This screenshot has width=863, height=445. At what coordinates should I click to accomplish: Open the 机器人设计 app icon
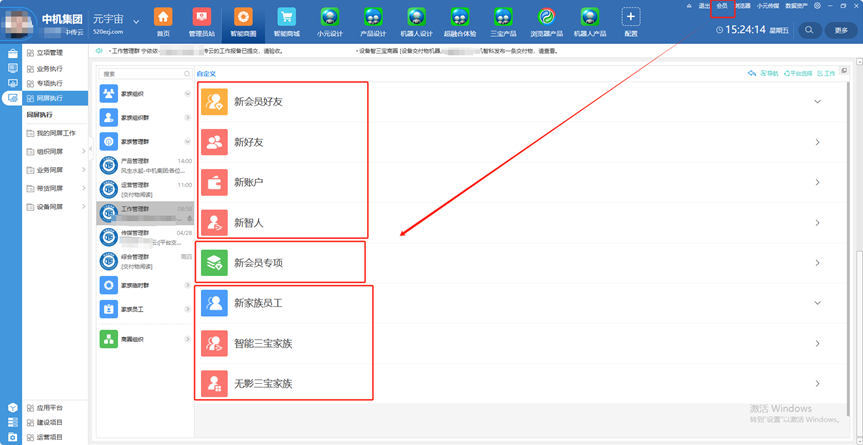416,17
